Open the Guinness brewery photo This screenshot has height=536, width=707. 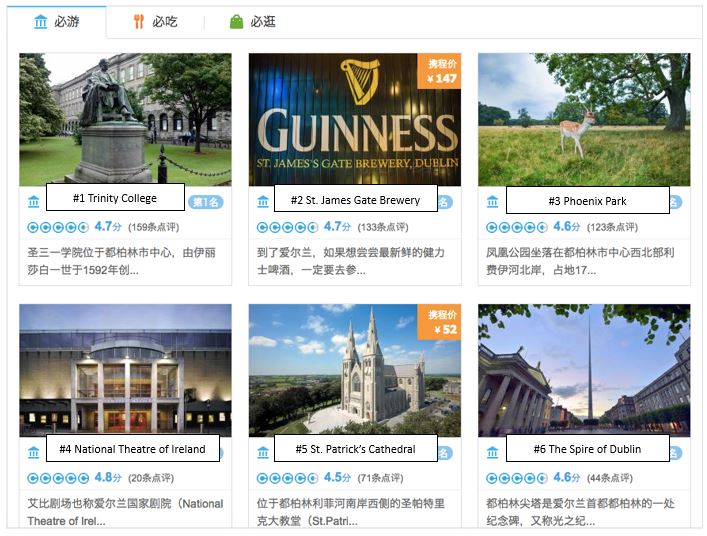(x=355, y=119)
